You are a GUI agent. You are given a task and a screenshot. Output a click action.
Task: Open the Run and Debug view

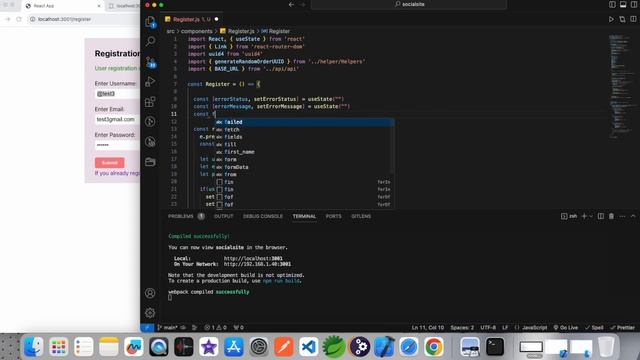click(150, 81)
